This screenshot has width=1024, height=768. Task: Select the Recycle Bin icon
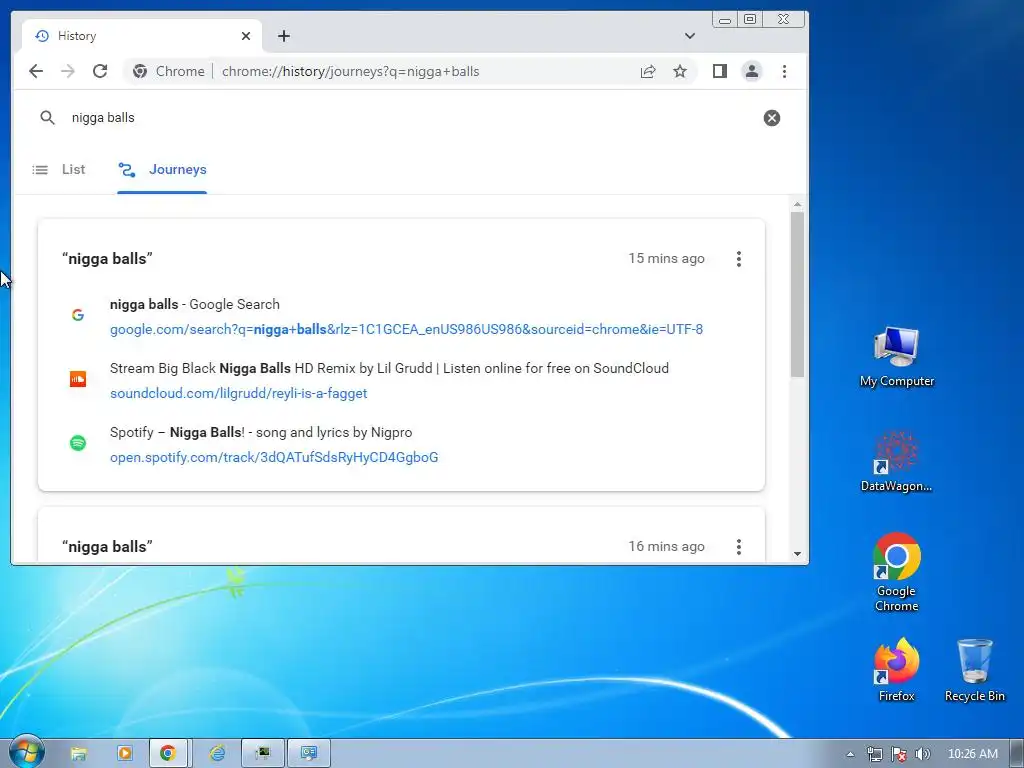tap(974, 669)
